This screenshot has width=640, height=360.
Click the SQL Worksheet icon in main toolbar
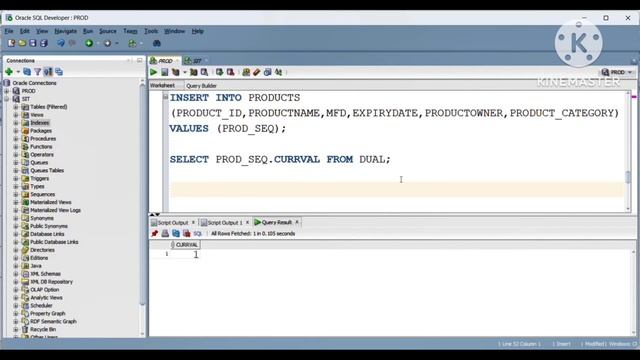pos(132,43)
